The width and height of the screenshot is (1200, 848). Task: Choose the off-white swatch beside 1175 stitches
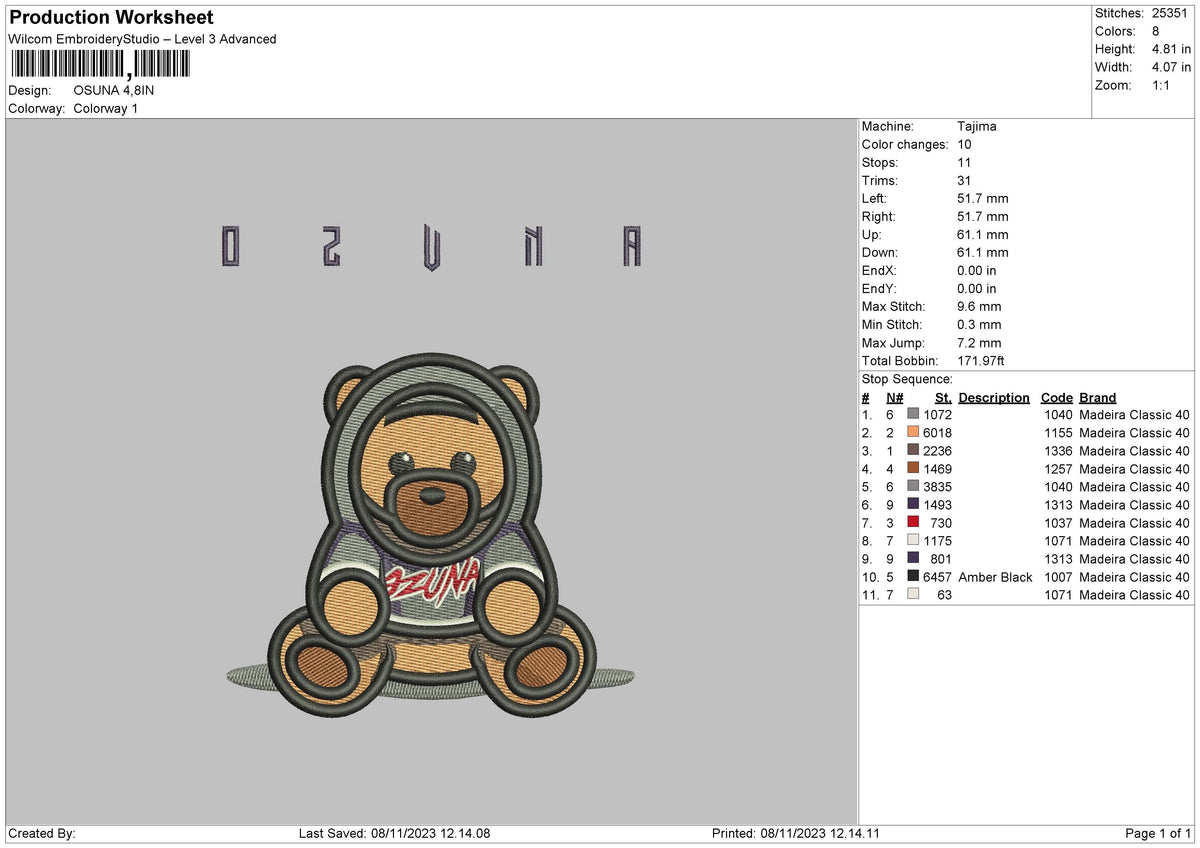(912, 541)
